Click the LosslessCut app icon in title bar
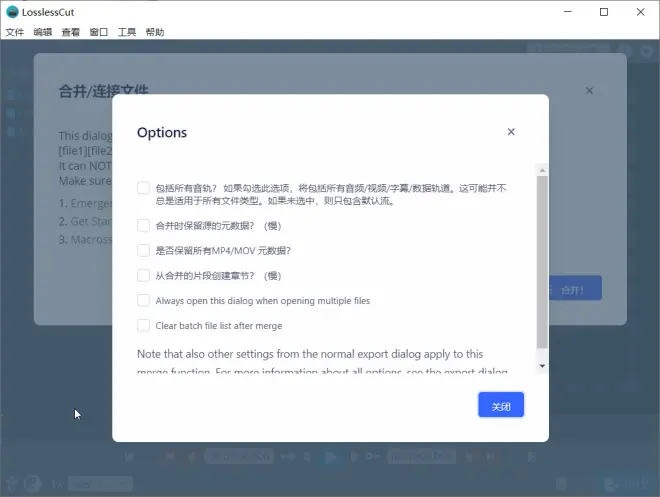 click(x=13, y=12)
